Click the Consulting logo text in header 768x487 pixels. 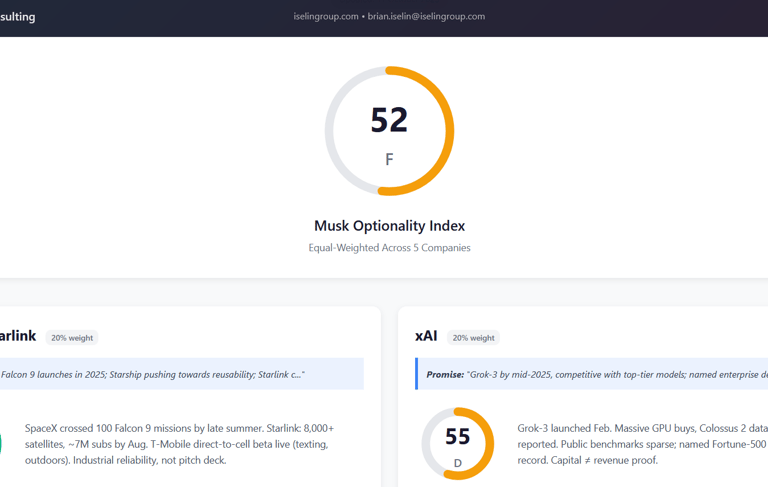pyautogui.click(x=18, y=17)
